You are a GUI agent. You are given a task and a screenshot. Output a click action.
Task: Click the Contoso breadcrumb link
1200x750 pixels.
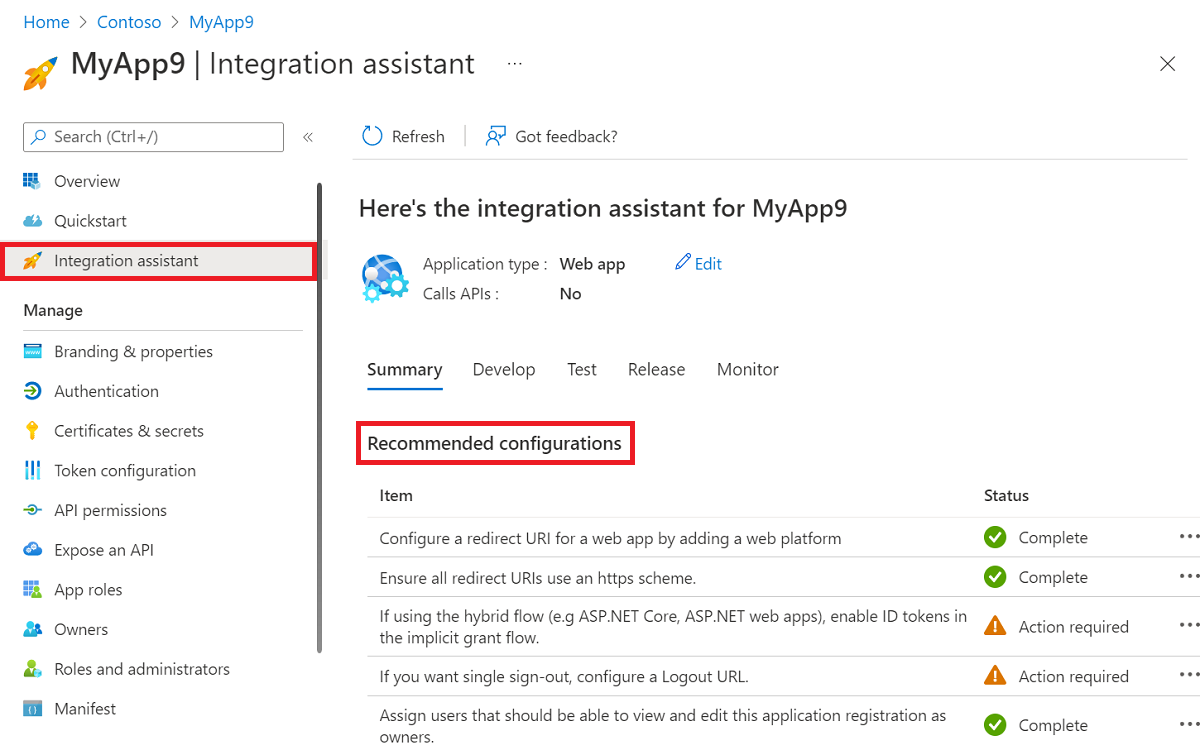(129, 22)
